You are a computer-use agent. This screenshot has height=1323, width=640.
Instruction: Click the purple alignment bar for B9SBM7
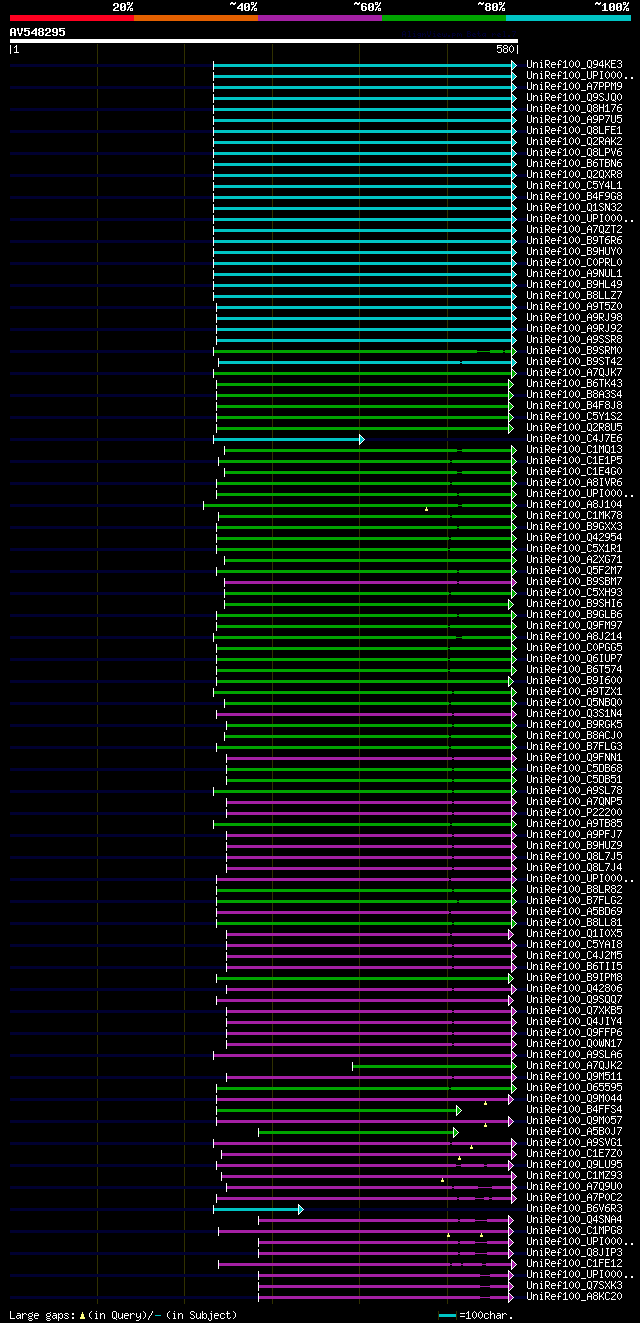[x=370, y=582]
